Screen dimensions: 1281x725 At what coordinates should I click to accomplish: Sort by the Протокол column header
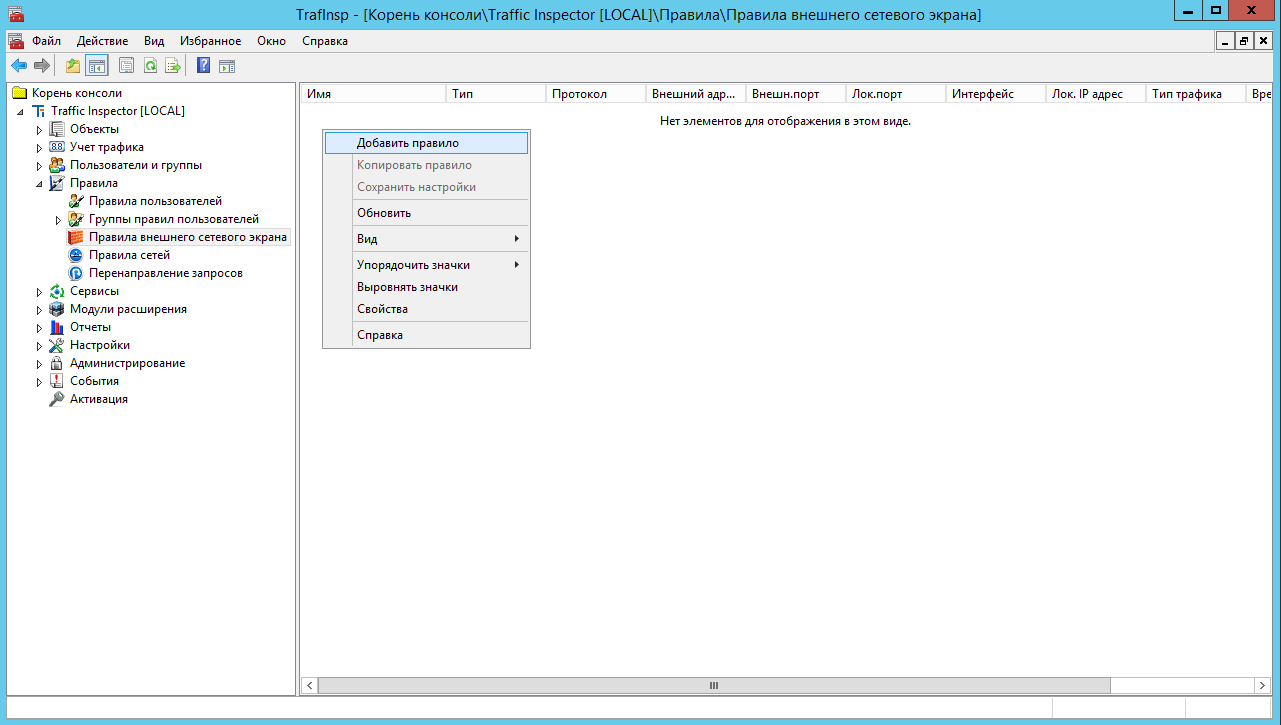[x=596, y=94]
